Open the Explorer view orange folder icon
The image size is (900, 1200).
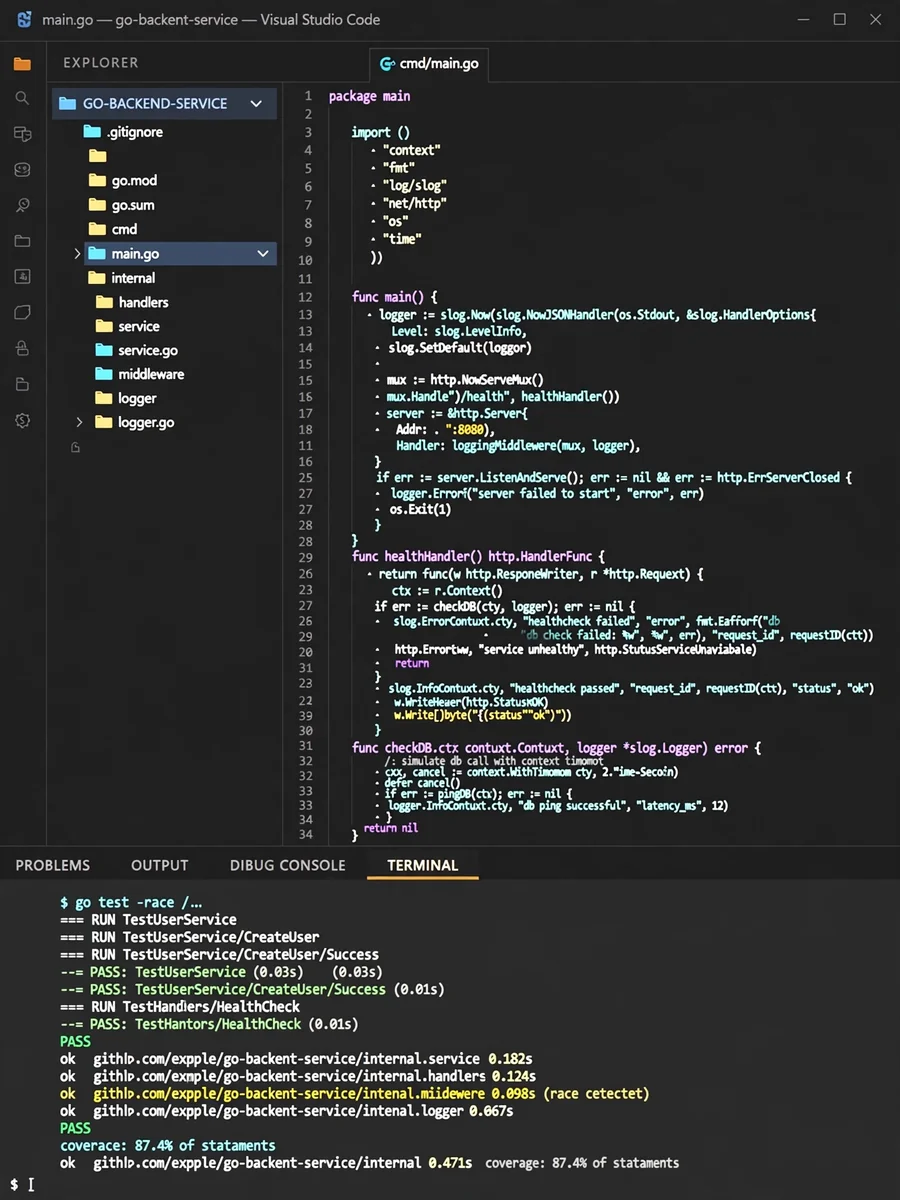click(22, 64)
